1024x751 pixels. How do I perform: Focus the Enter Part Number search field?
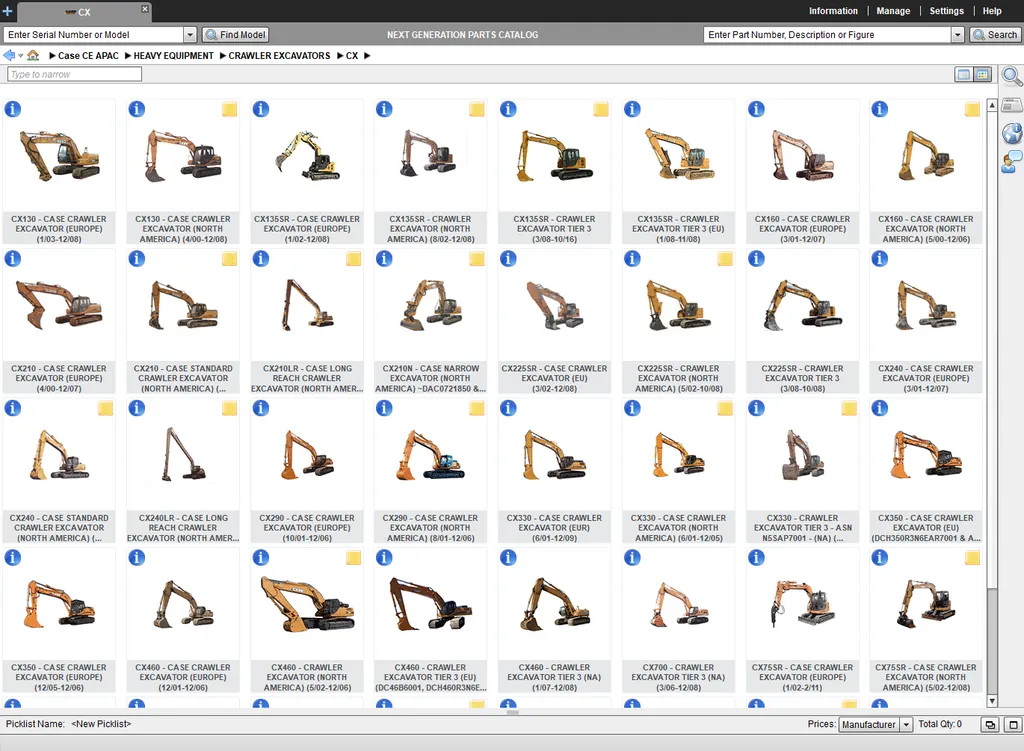tap(827, 35)
